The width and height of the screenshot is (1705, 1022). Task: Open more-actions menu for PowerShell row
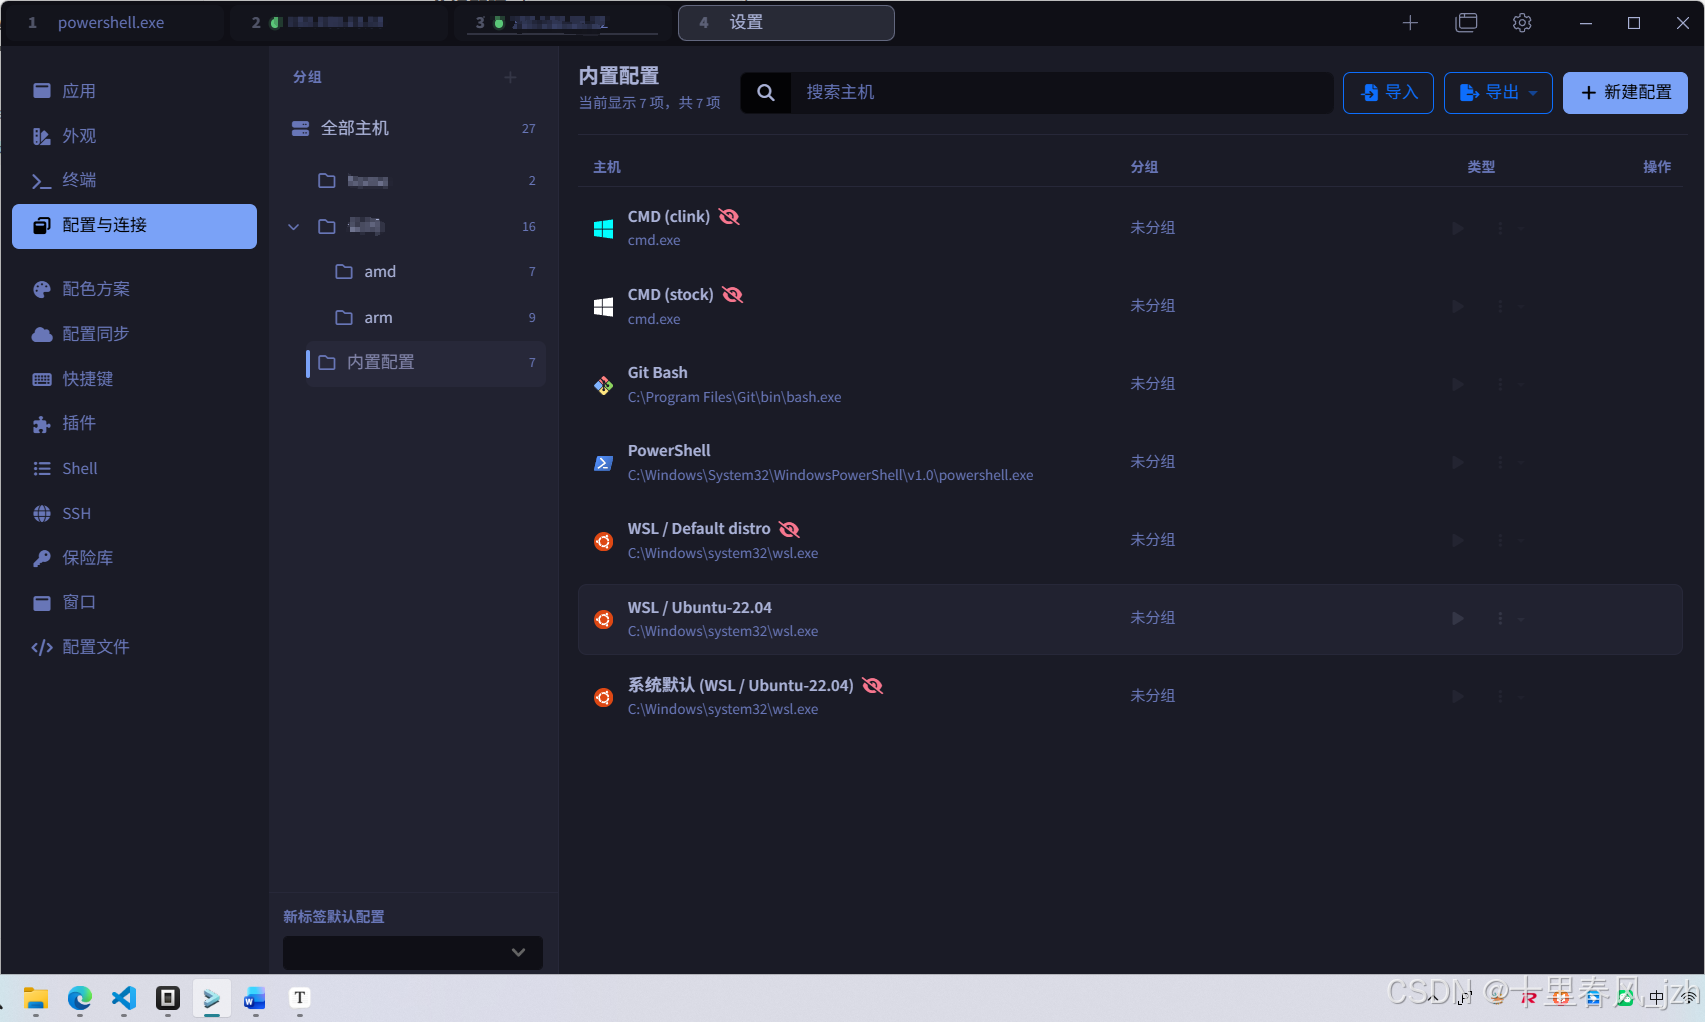pyautogui.click(x=1500, y=462)
